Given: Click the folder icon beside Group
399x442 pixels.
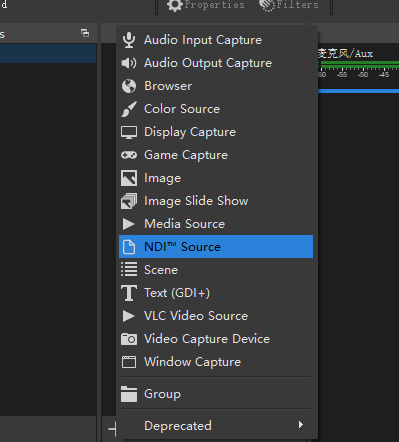Looking at the screenshot, I should (129, 394).
